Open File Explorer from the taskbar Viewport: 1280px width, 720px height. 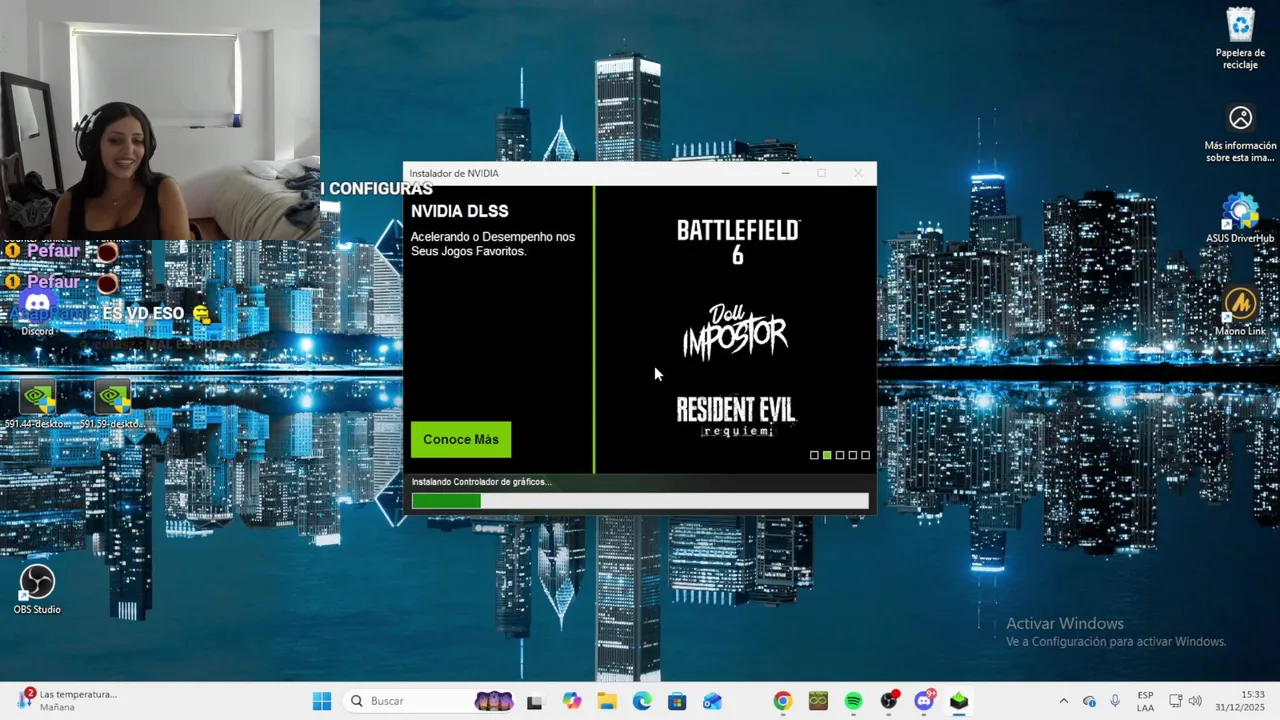click(x=607, y=701)
